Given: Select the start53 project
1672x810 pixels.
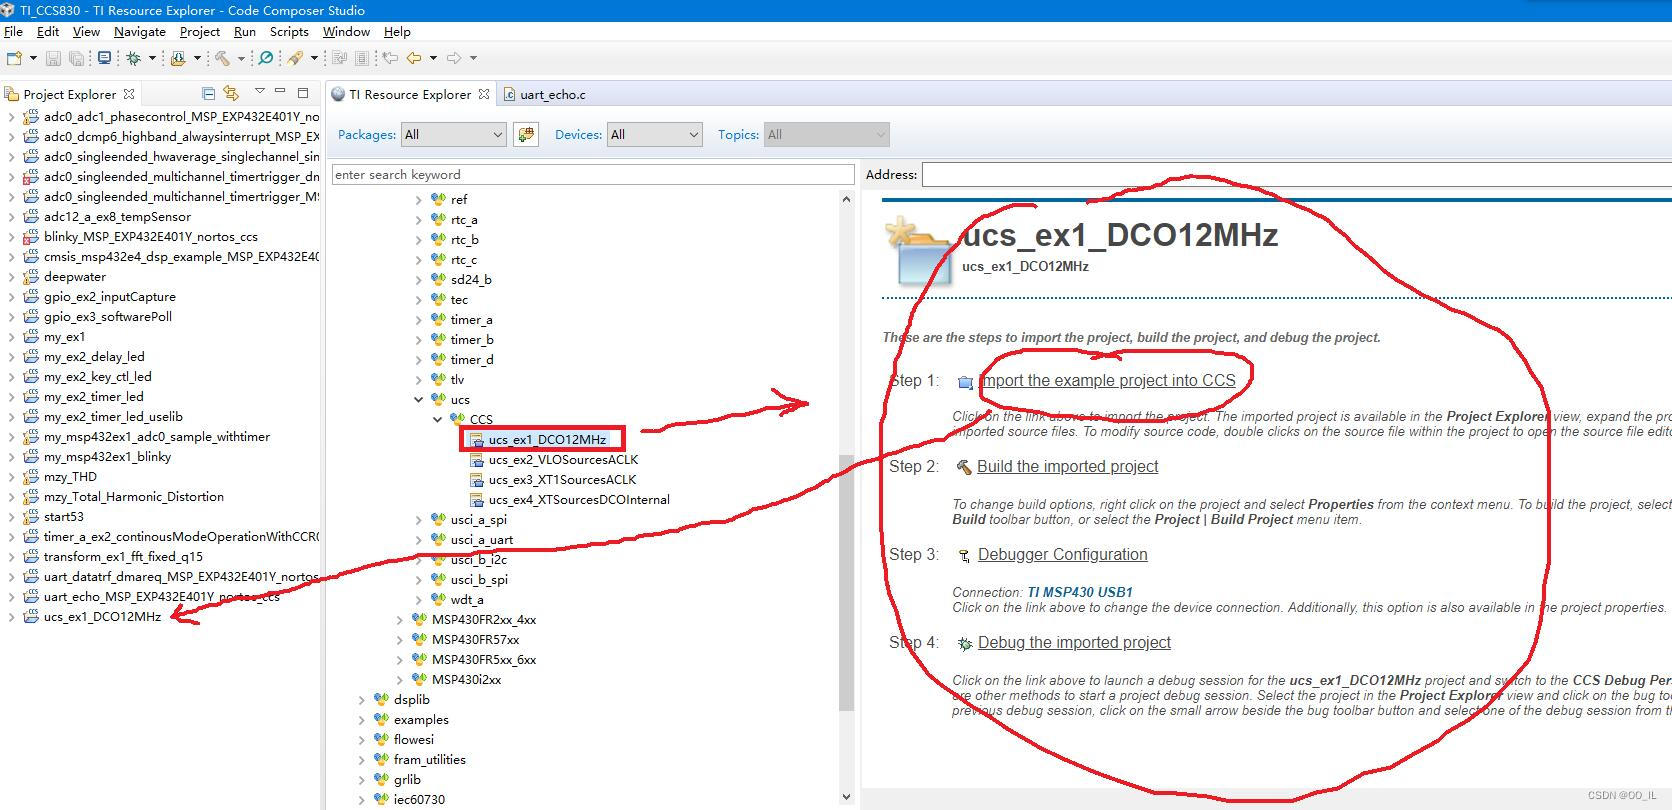Looking at the screenshot, I should click(64, 516).
